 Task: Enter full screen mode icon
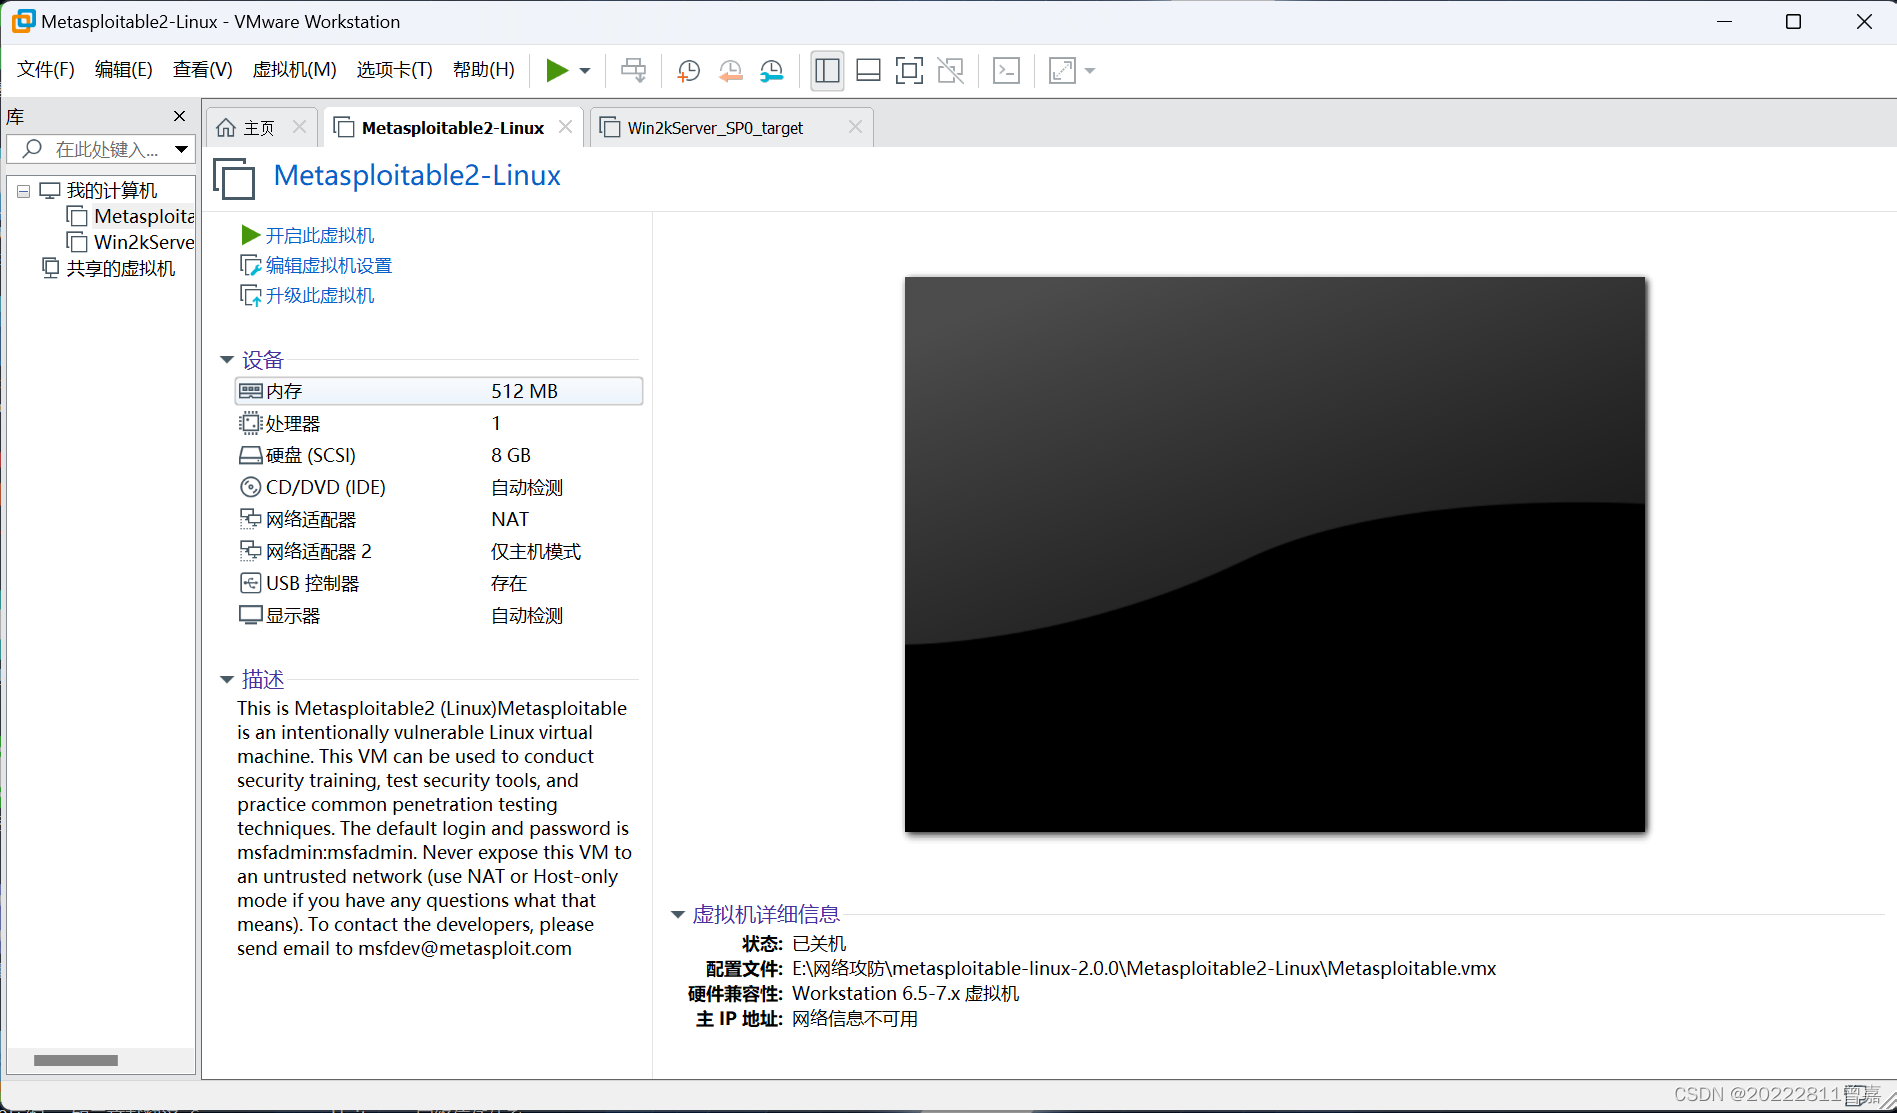tap(909, 70)
